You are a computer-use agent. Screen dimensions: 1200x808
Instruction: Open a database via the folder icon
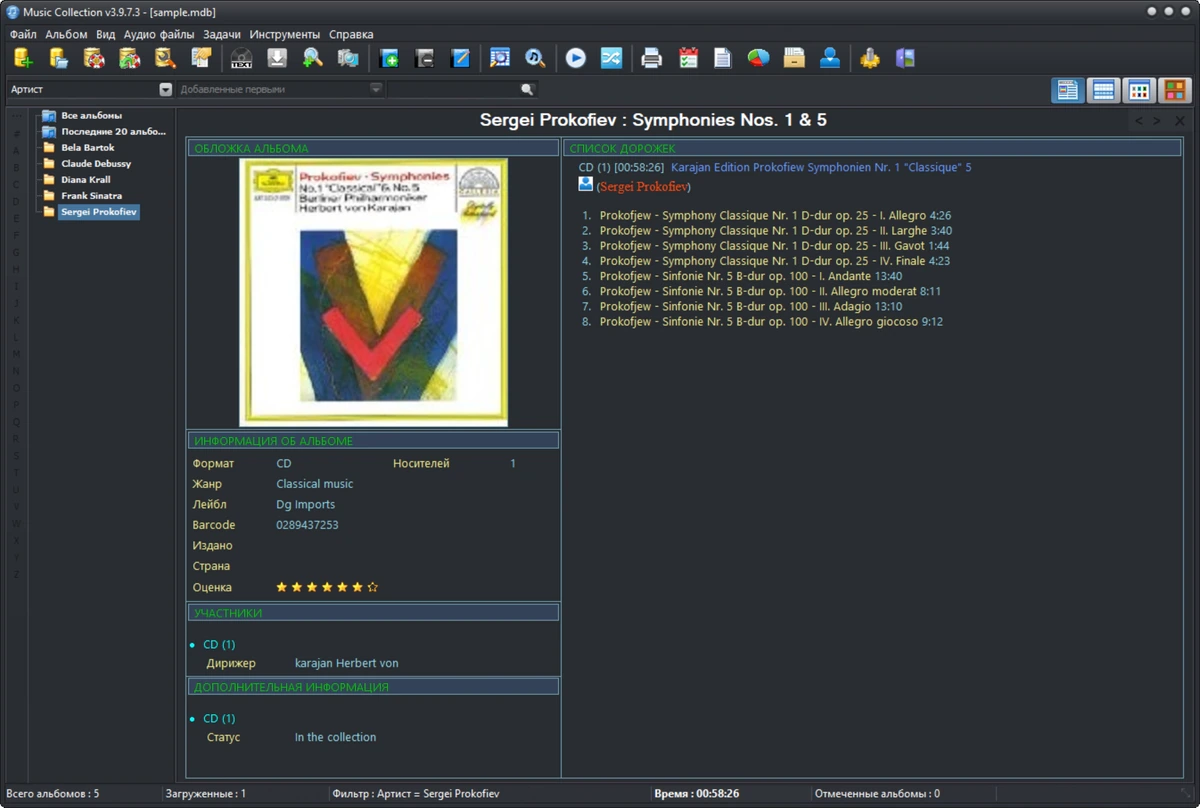58,58
